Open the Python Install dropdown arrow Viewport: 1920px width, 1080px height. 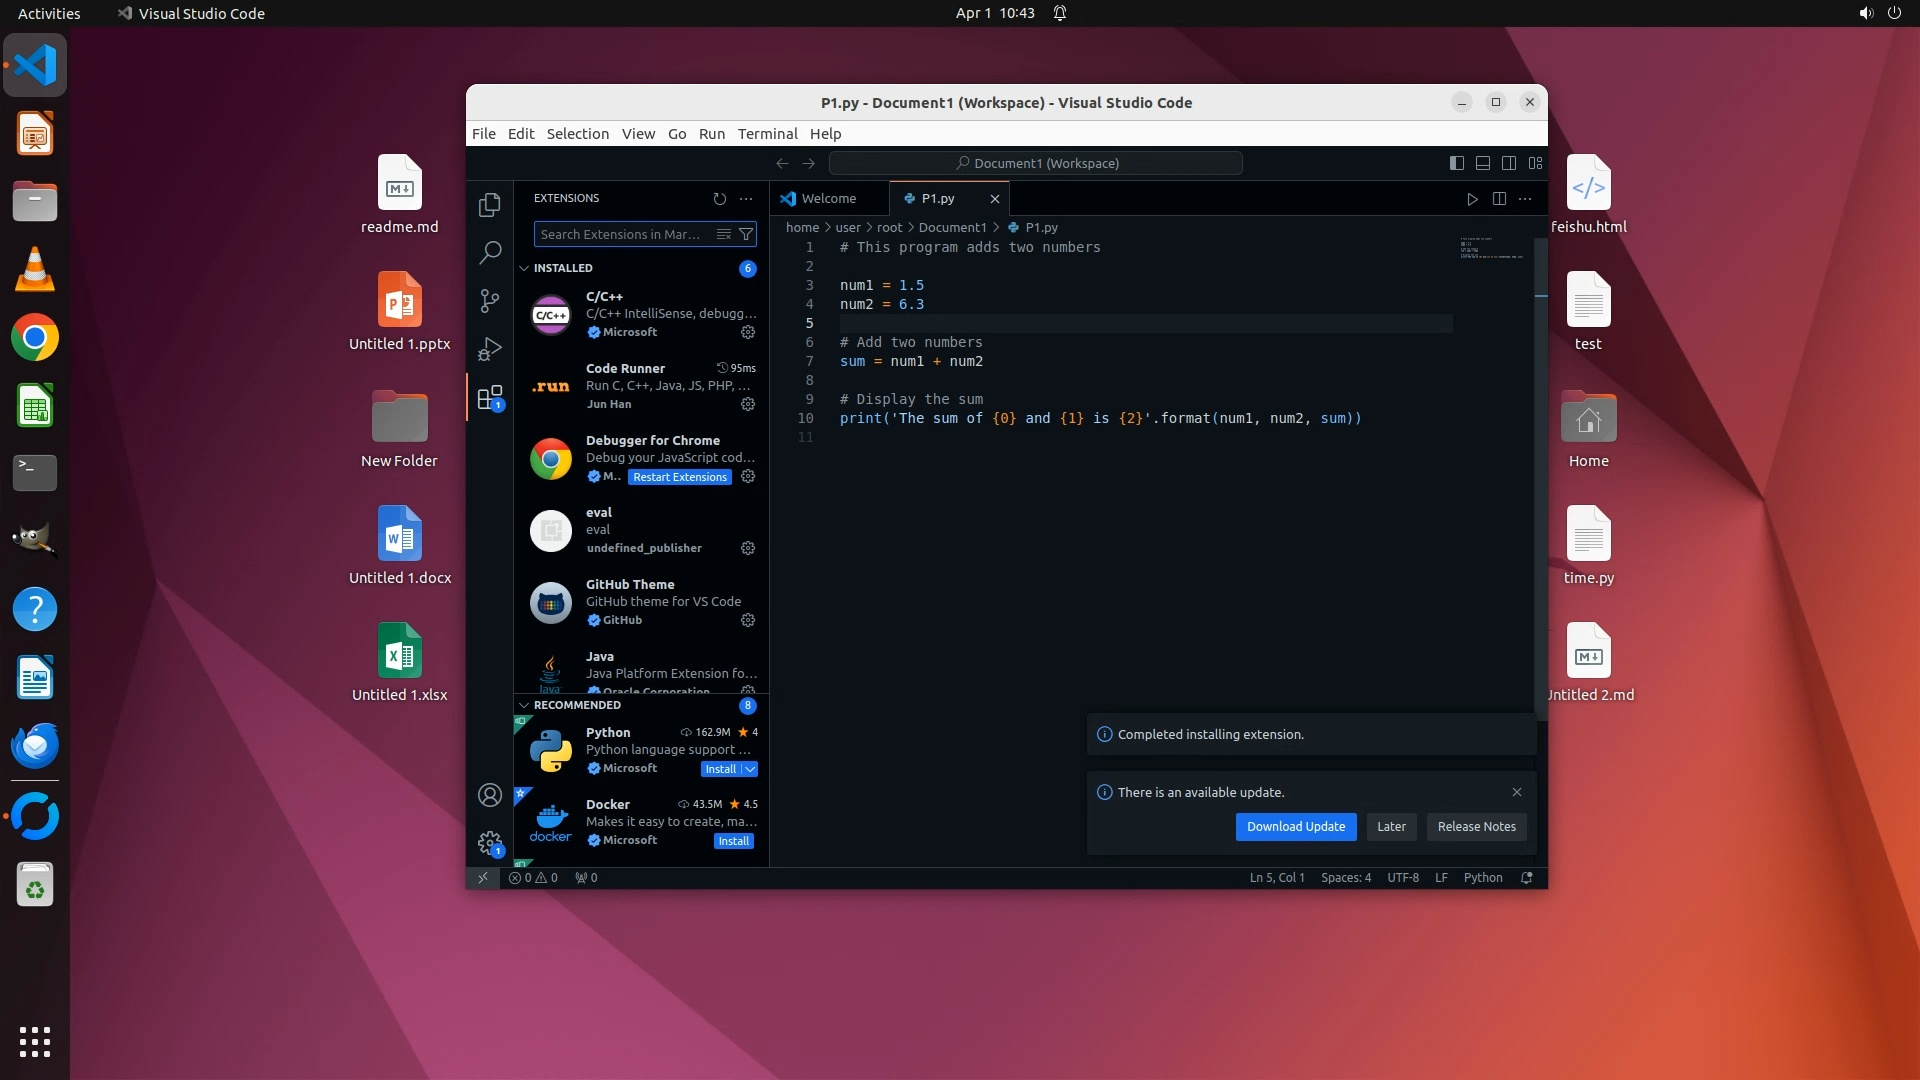tap(750, 769)
